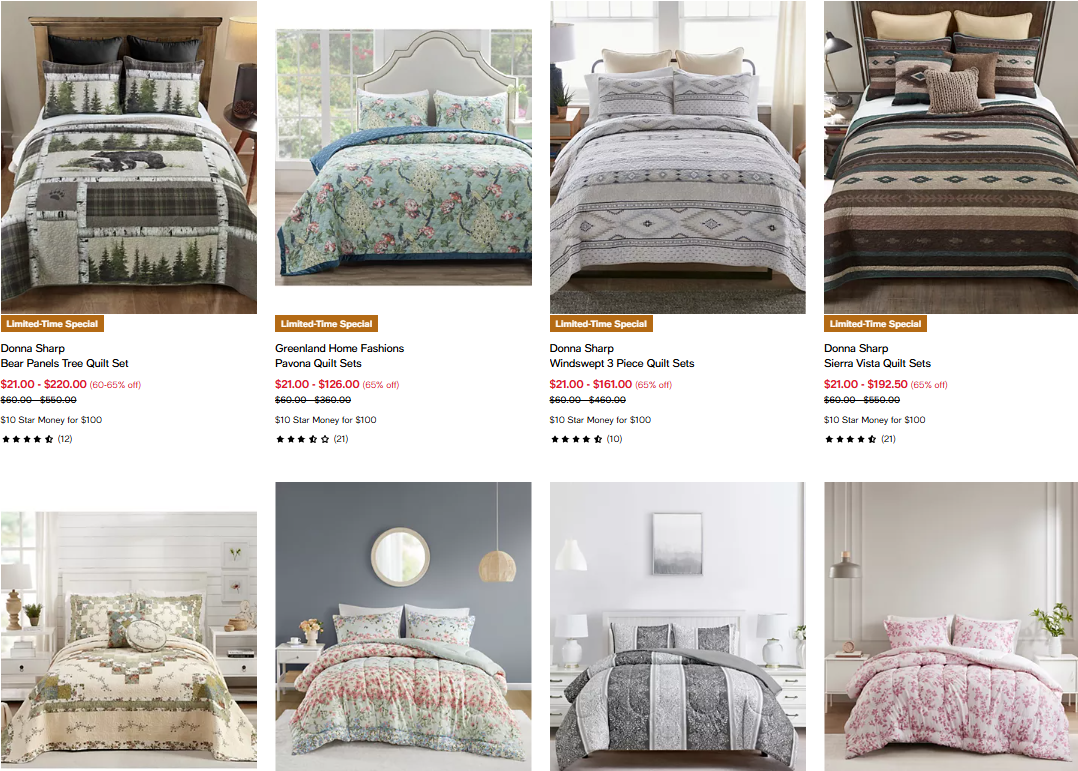Click Limited-Time Special badge on Sierra Vista
This screenshot has height=771, width=1078.
[x=875, y=324]
